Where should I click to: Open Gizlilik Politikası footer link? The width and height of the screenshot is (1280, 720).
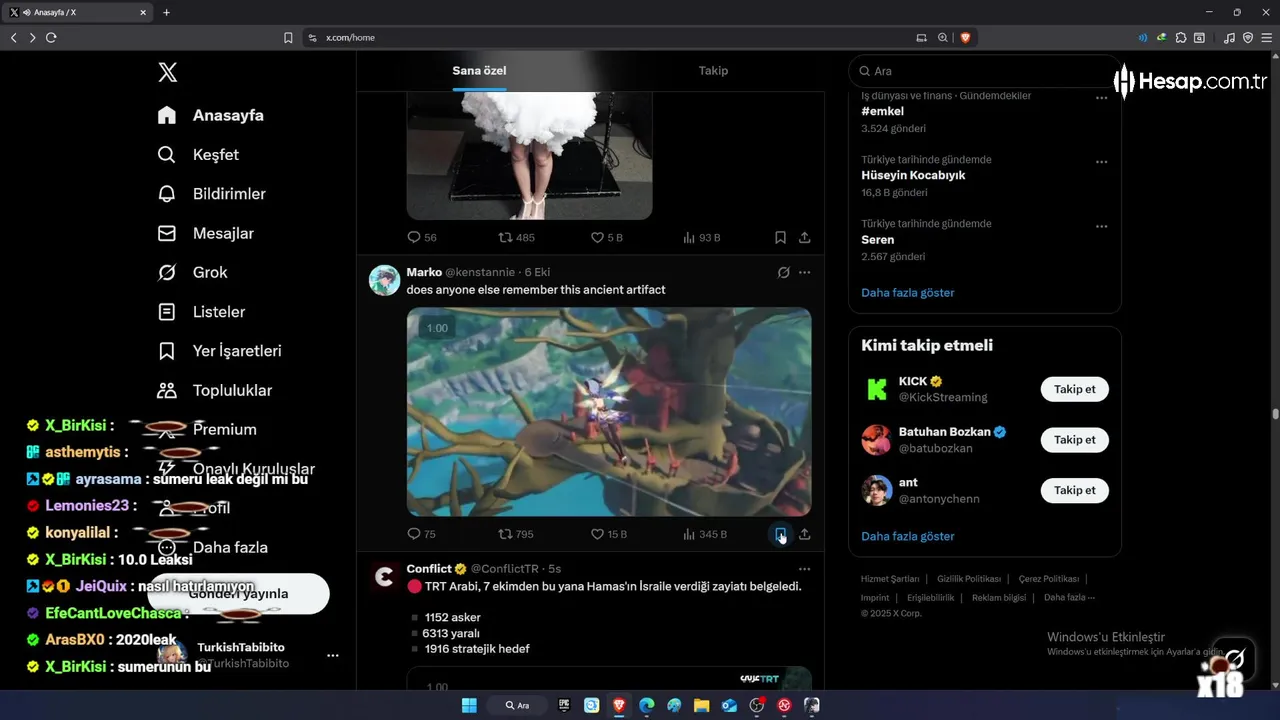coord(969,579)
